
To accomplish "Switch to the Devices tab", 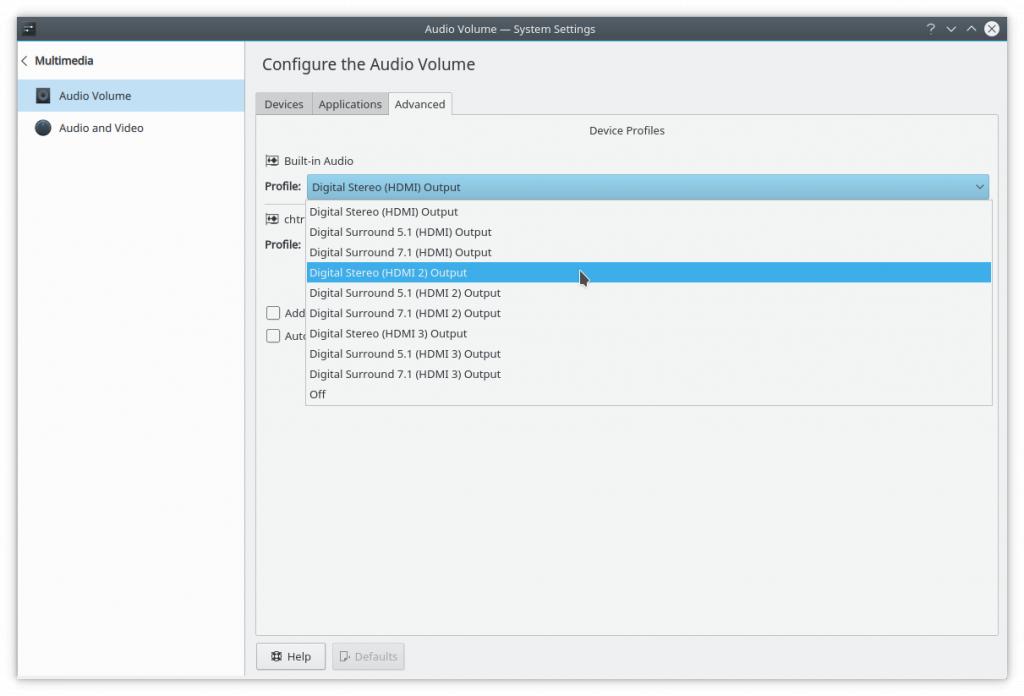I will (284, 104).
